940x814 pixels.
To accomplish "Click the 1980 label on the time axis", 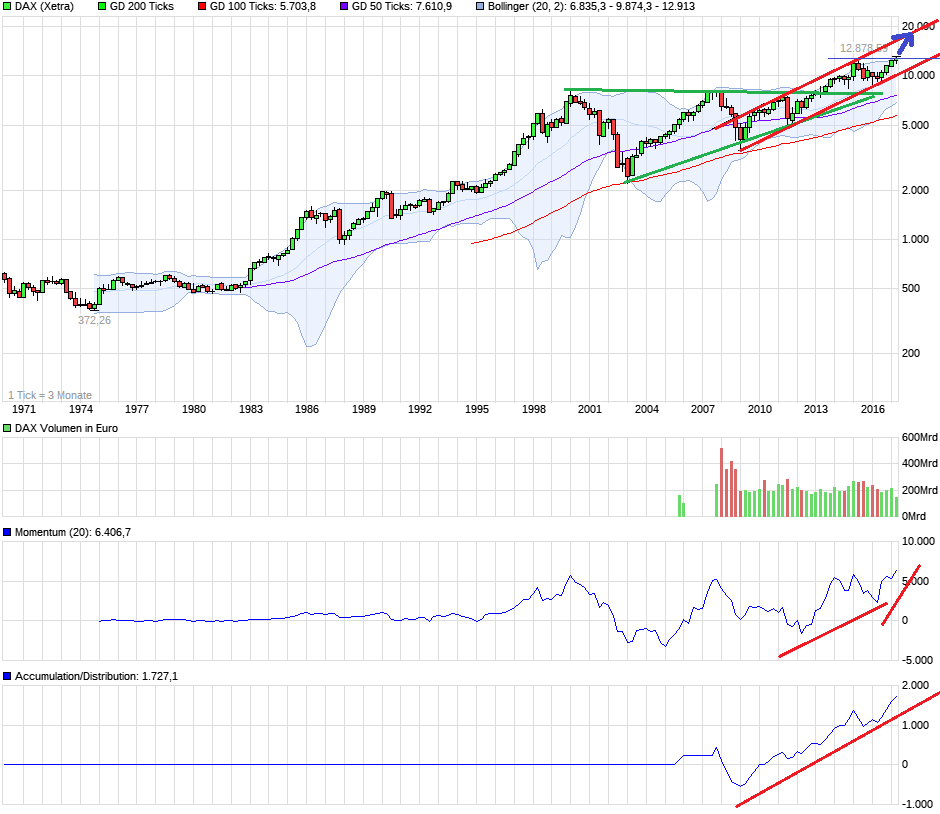I will [x=194, y=409].
